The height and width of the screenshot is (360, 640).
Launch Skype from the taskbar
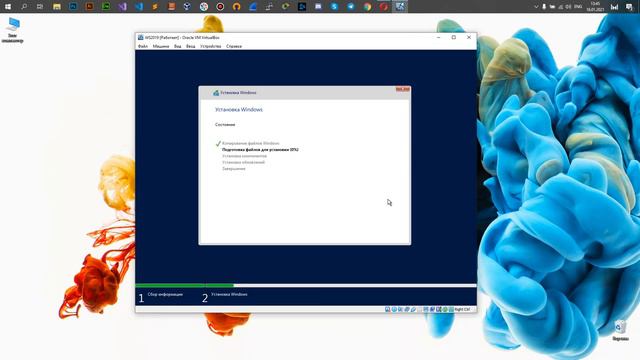334,7
